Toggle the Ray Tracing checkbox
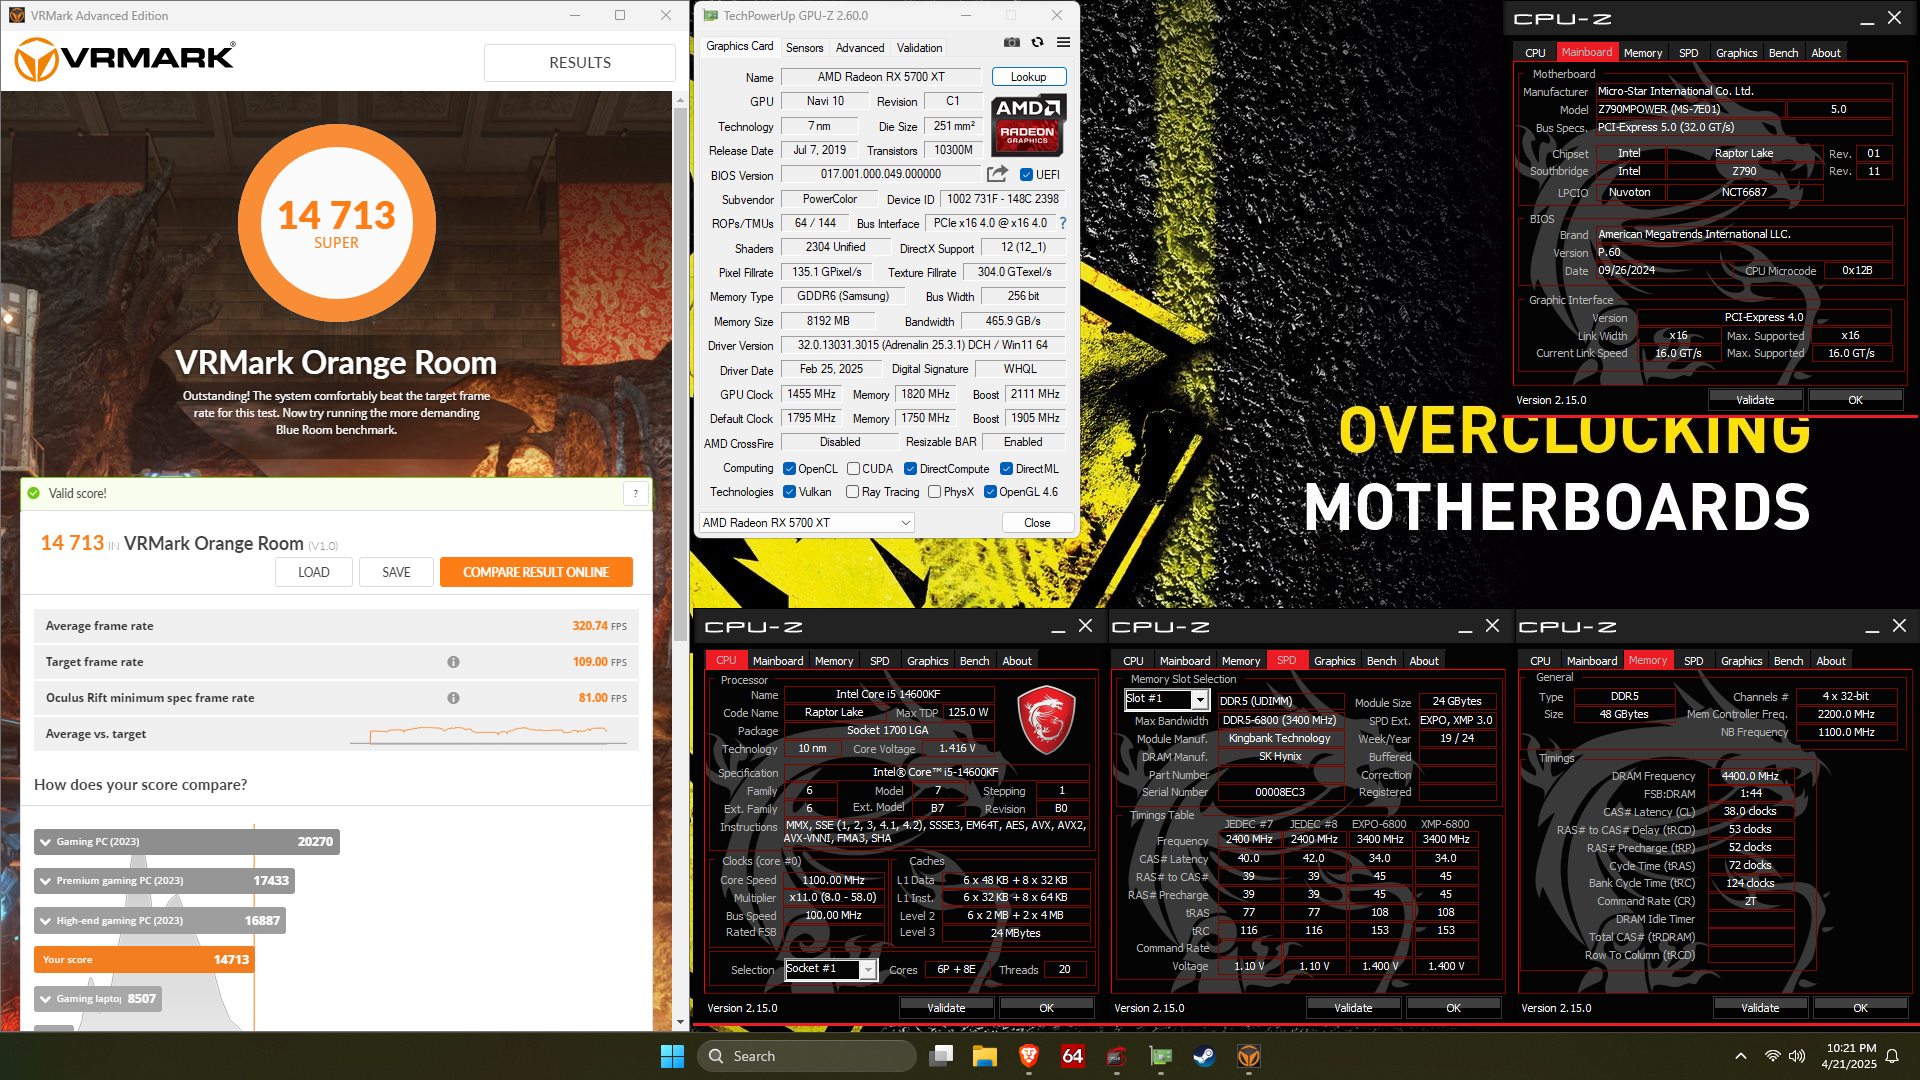The image size is (1920, 1080). 852,492
